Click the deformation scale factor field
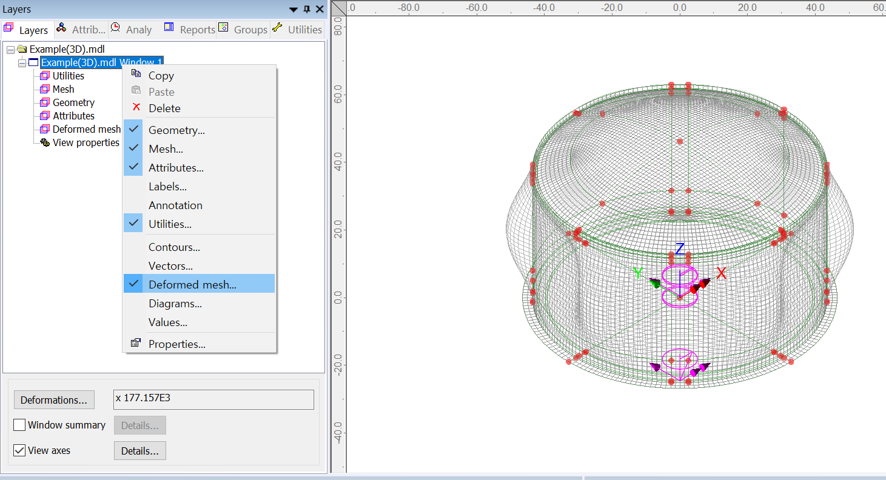 [x=214, y=399]
